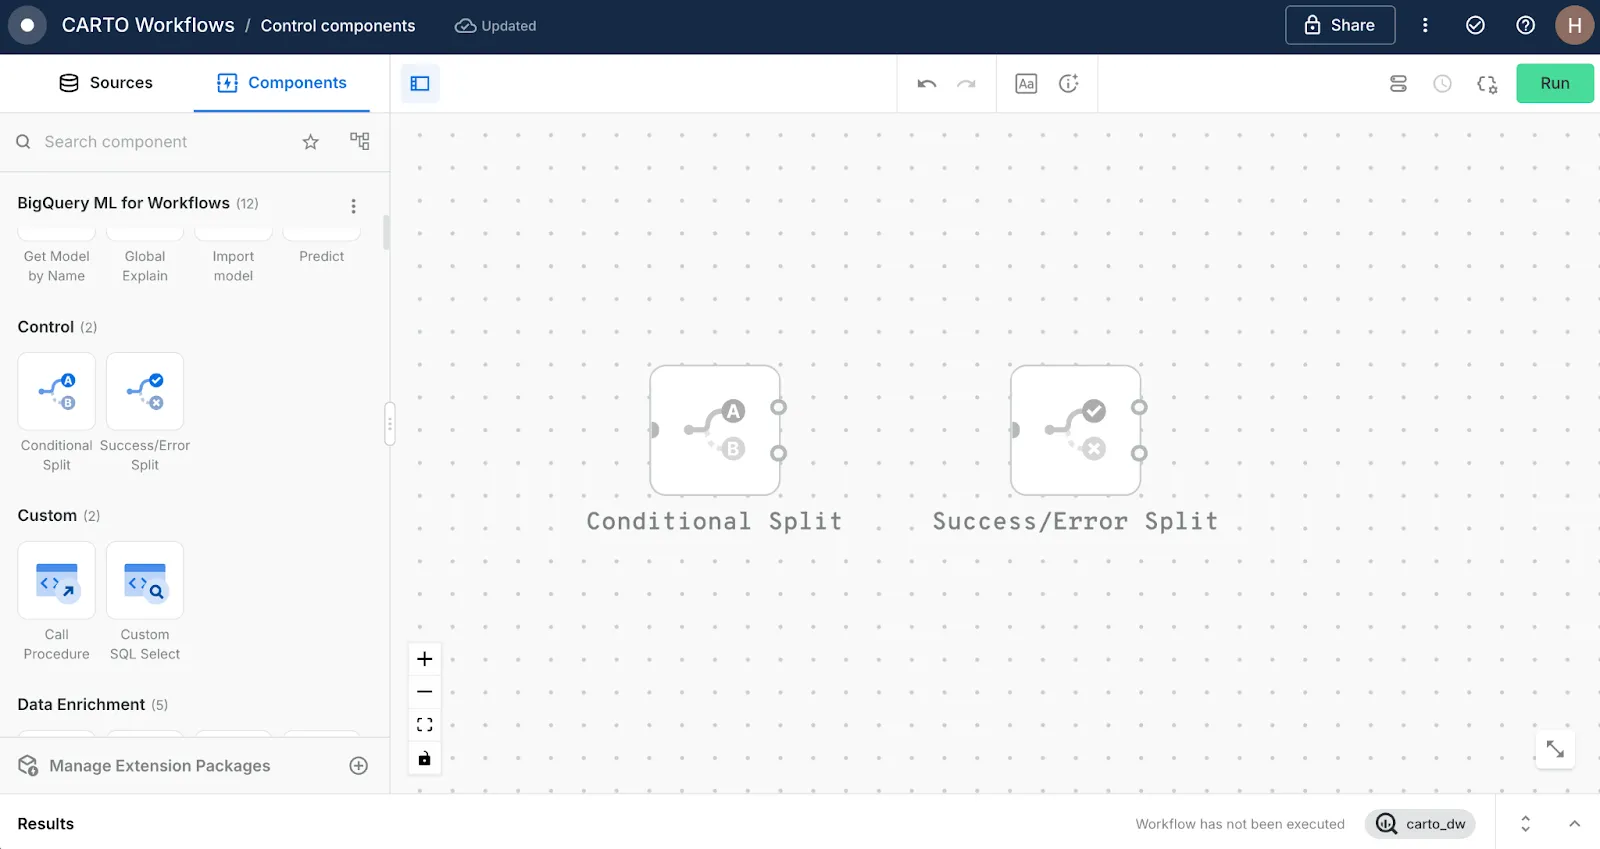Click the Search component input field
The height and width of the screenshot is (849, 1600).
[160, 142]
